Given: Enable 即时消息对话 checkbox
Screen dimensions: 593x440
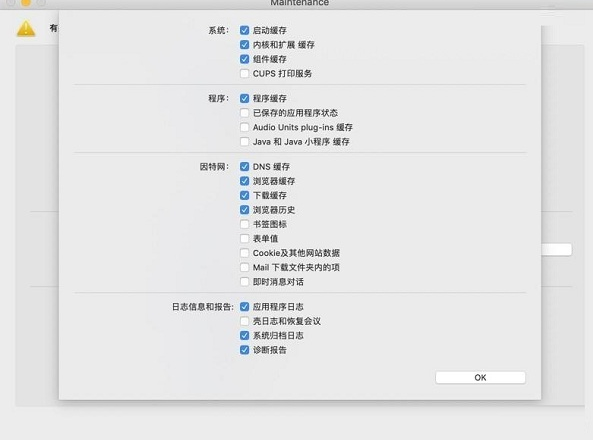Looking at the screenshot, I should click(244, 281).
